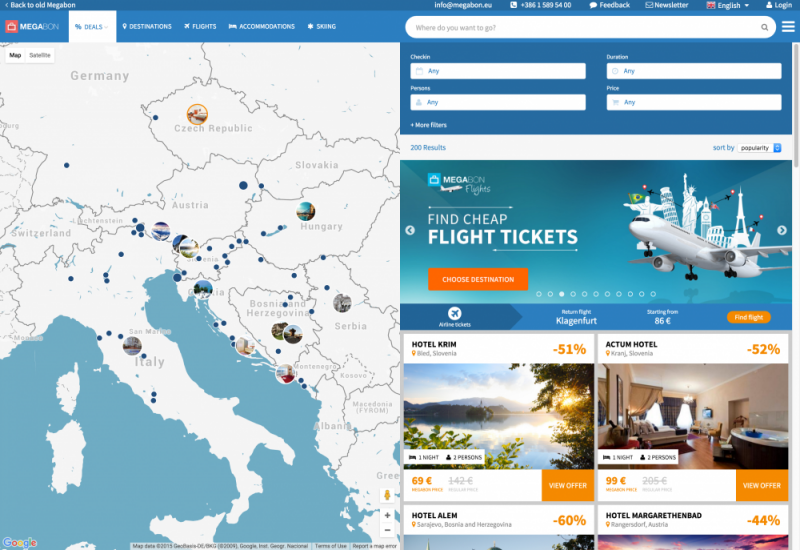Open the Deals menu dropdown
This screenshot has height=550, width=800.
[92, 27]
